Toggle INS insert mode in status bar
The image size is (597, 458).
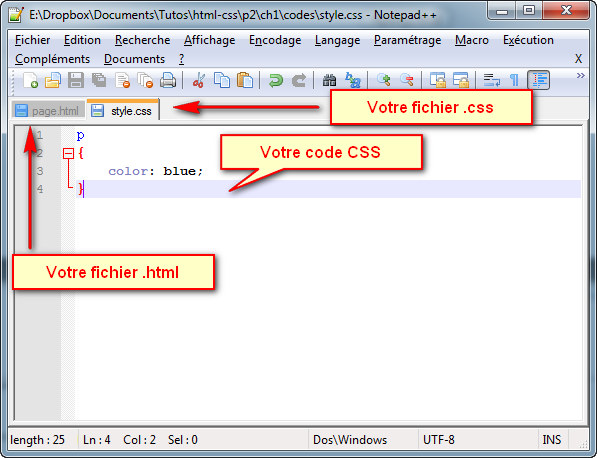point(552,440)
